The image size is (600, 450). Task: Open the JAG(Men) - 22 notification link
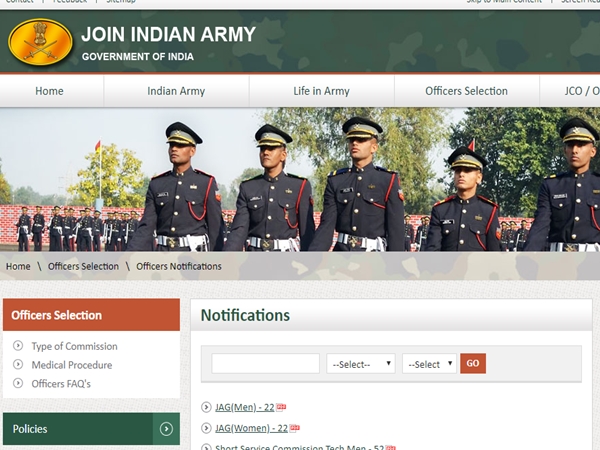tap(244, 407)
